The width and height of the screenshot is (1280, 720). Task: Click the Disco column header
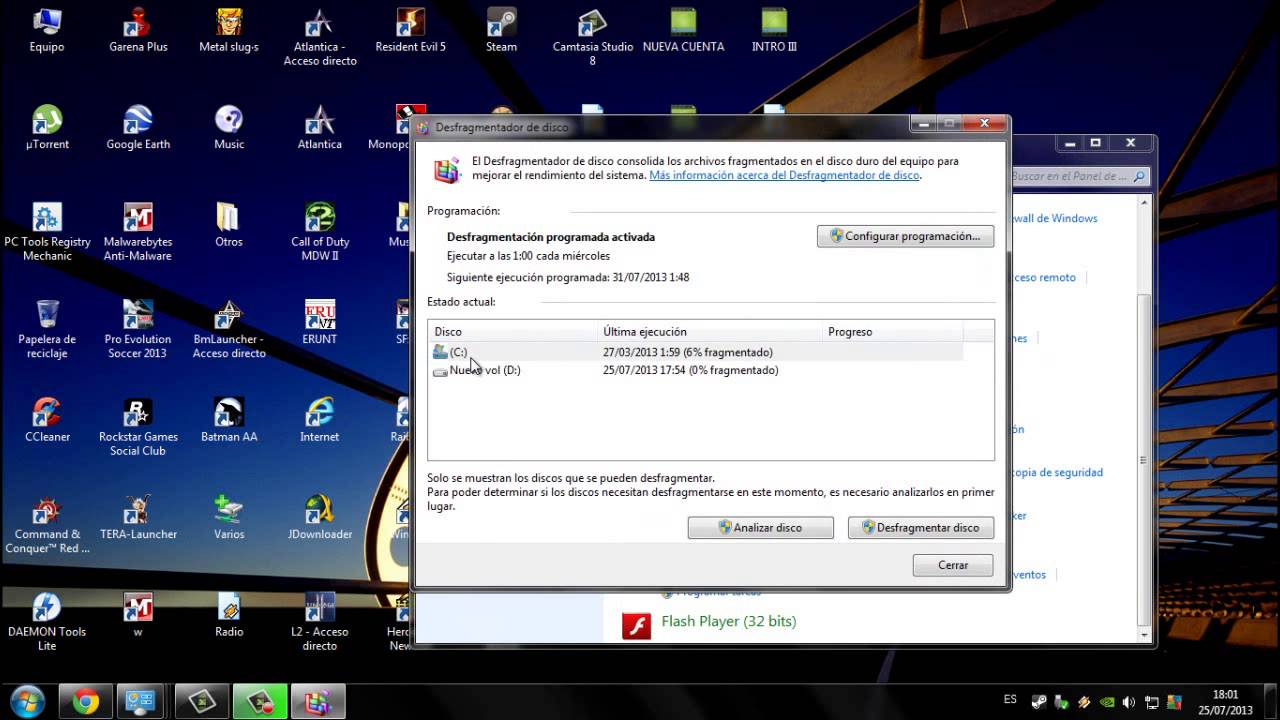point(513,331)
